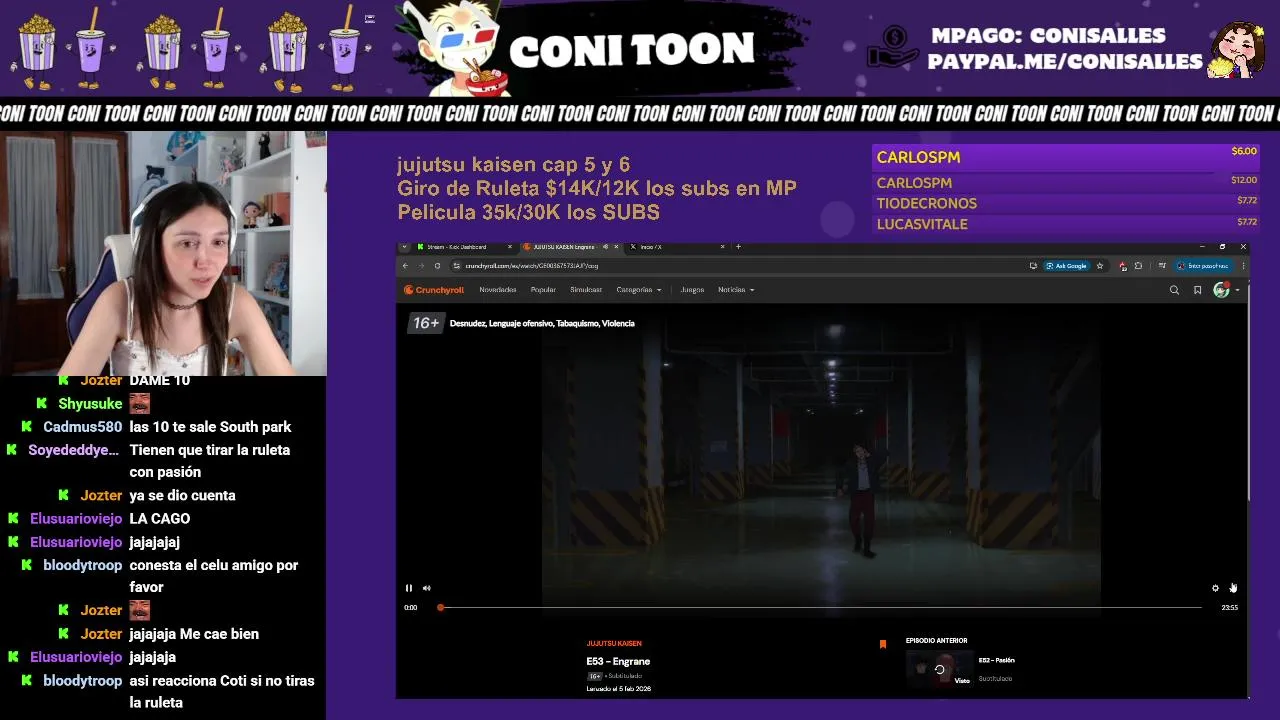Click bloodytroop's username next to "conesta el celu"
This screenshot has width=1280, height=720.
pyautogui.click(x=82, y=565)
